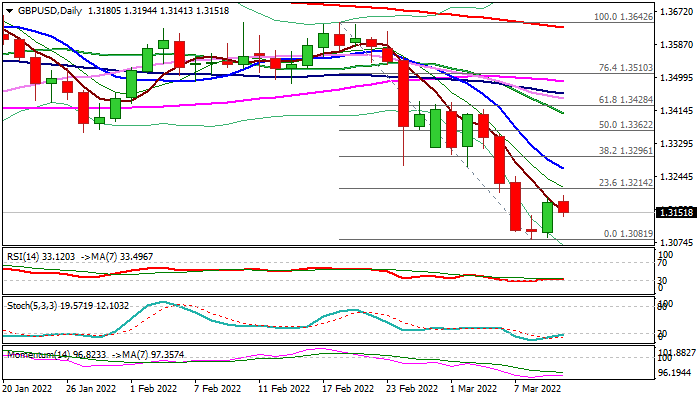Click the RSI scale value 70
The height and width of the screenshot is (400, 700).
[x=662, y=263]
